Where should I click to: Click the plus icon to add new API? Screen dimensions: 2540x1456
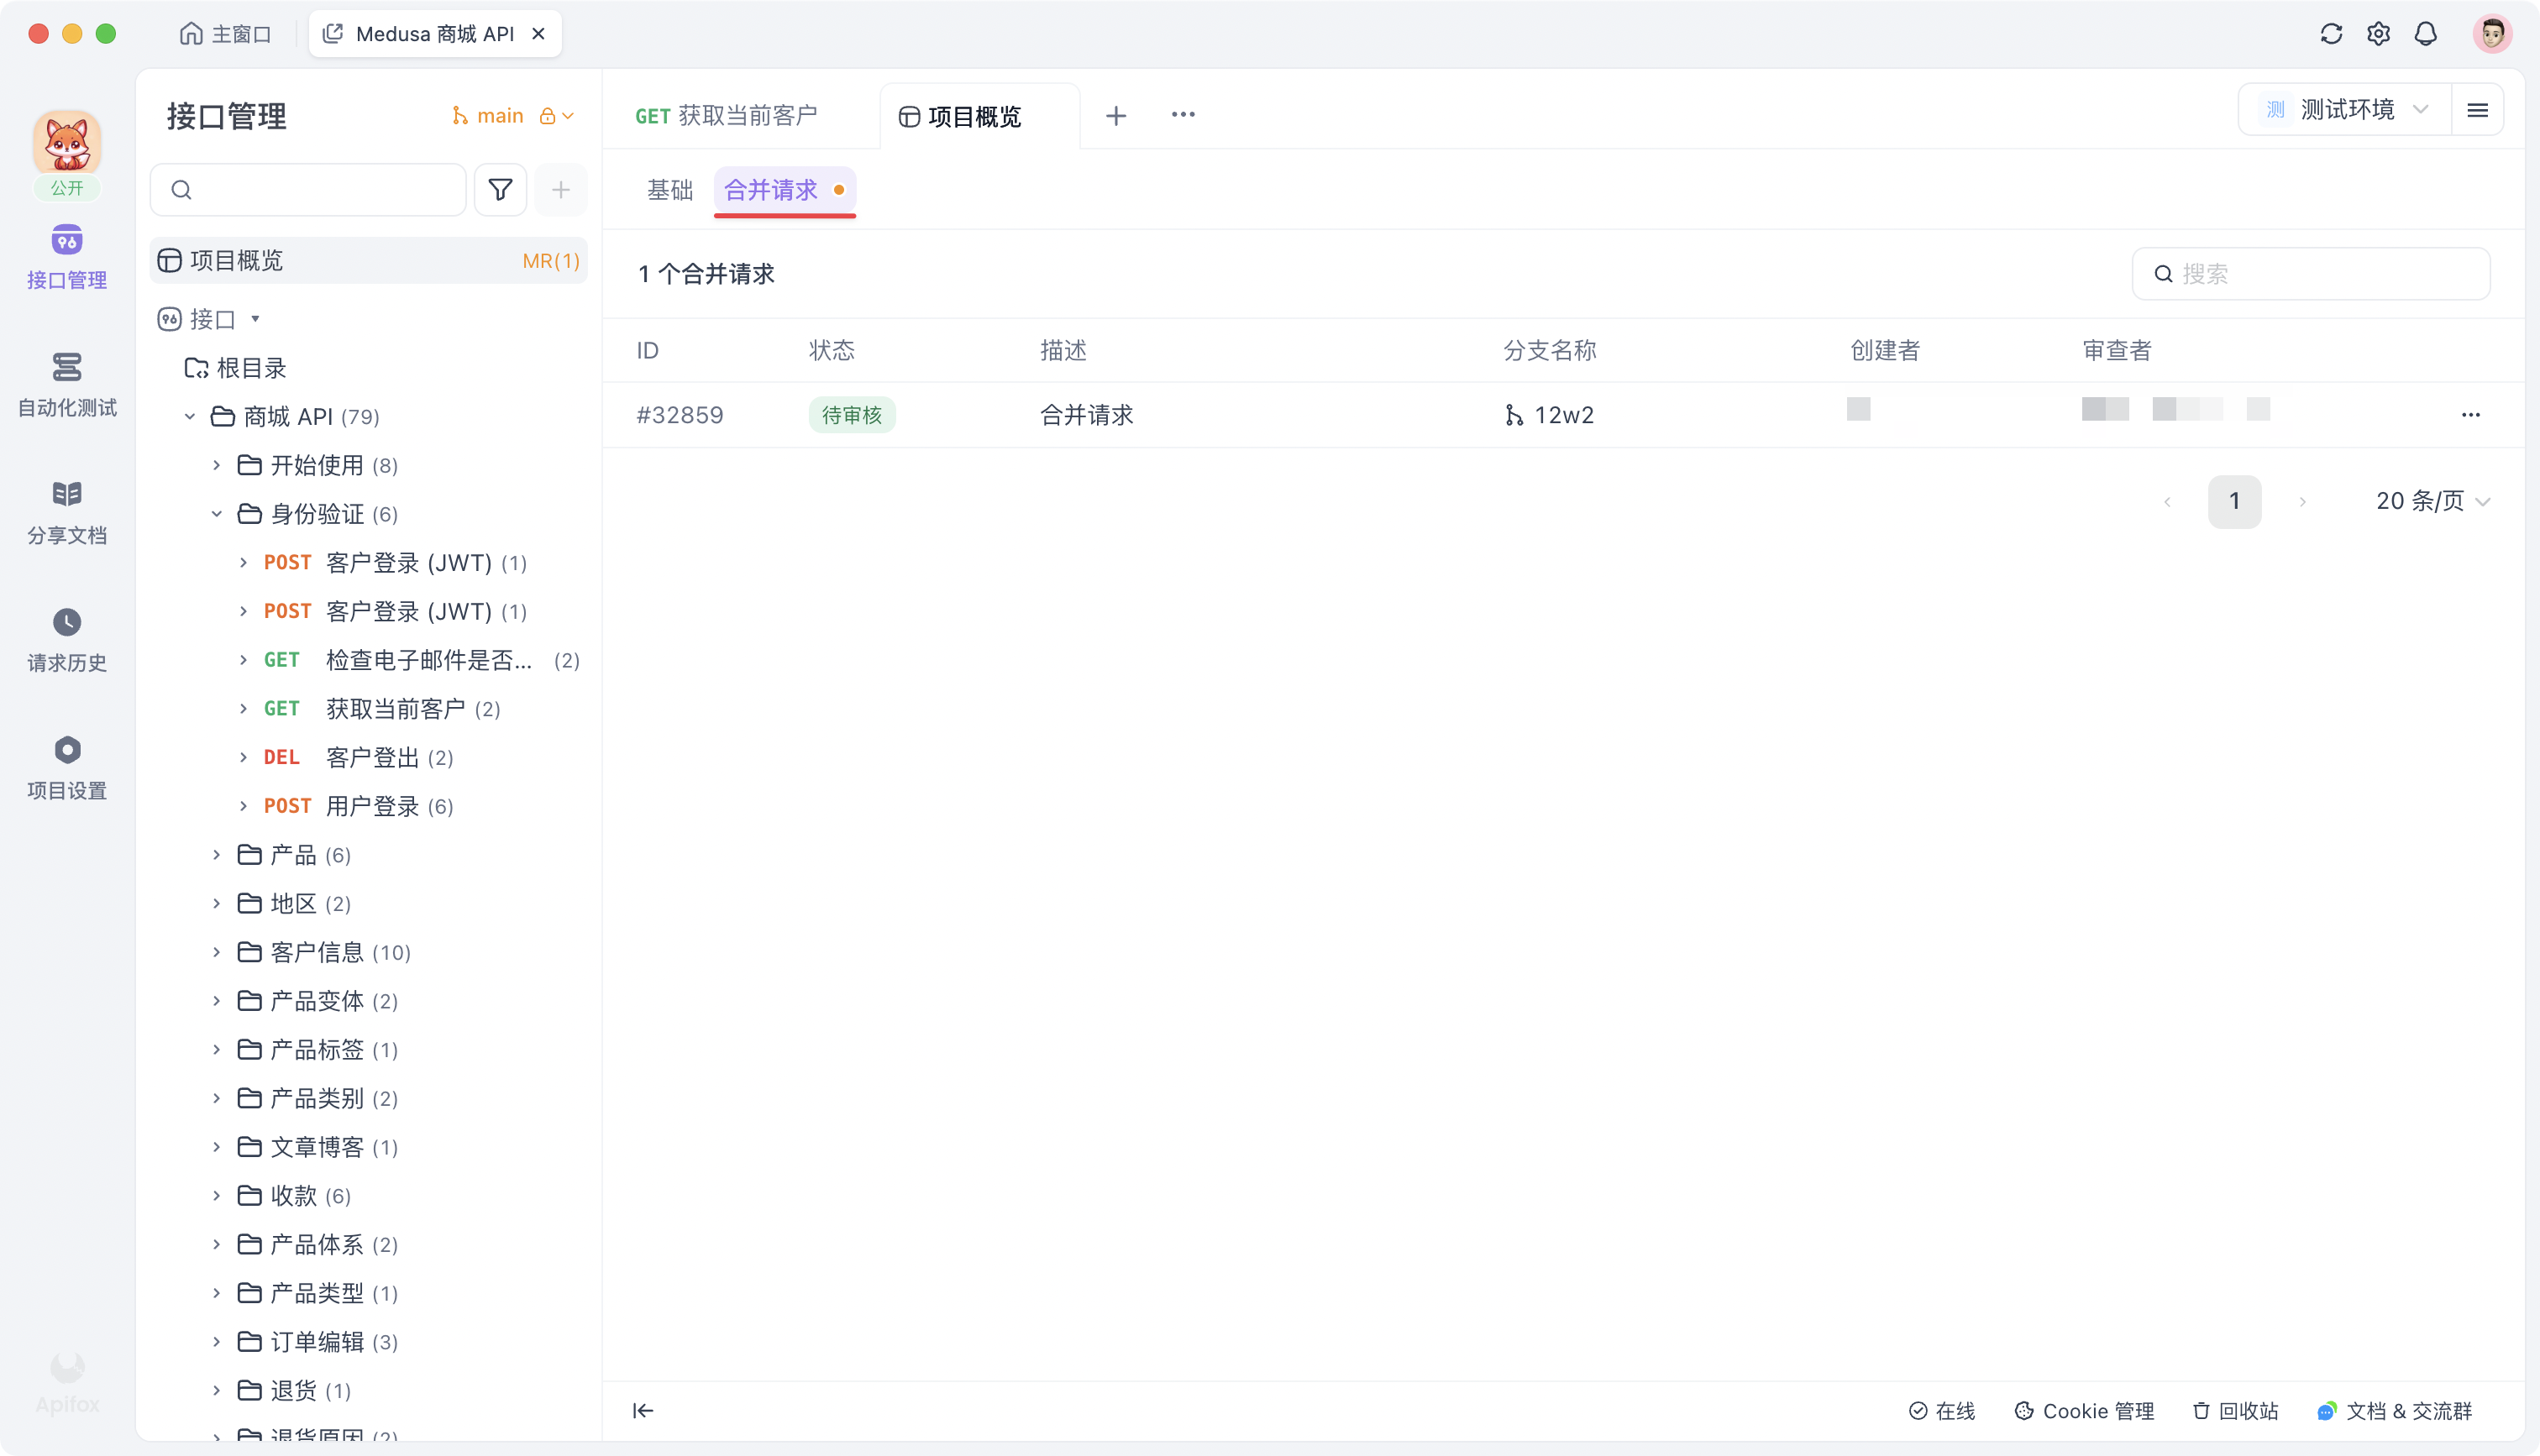click(x=561, y=189)
